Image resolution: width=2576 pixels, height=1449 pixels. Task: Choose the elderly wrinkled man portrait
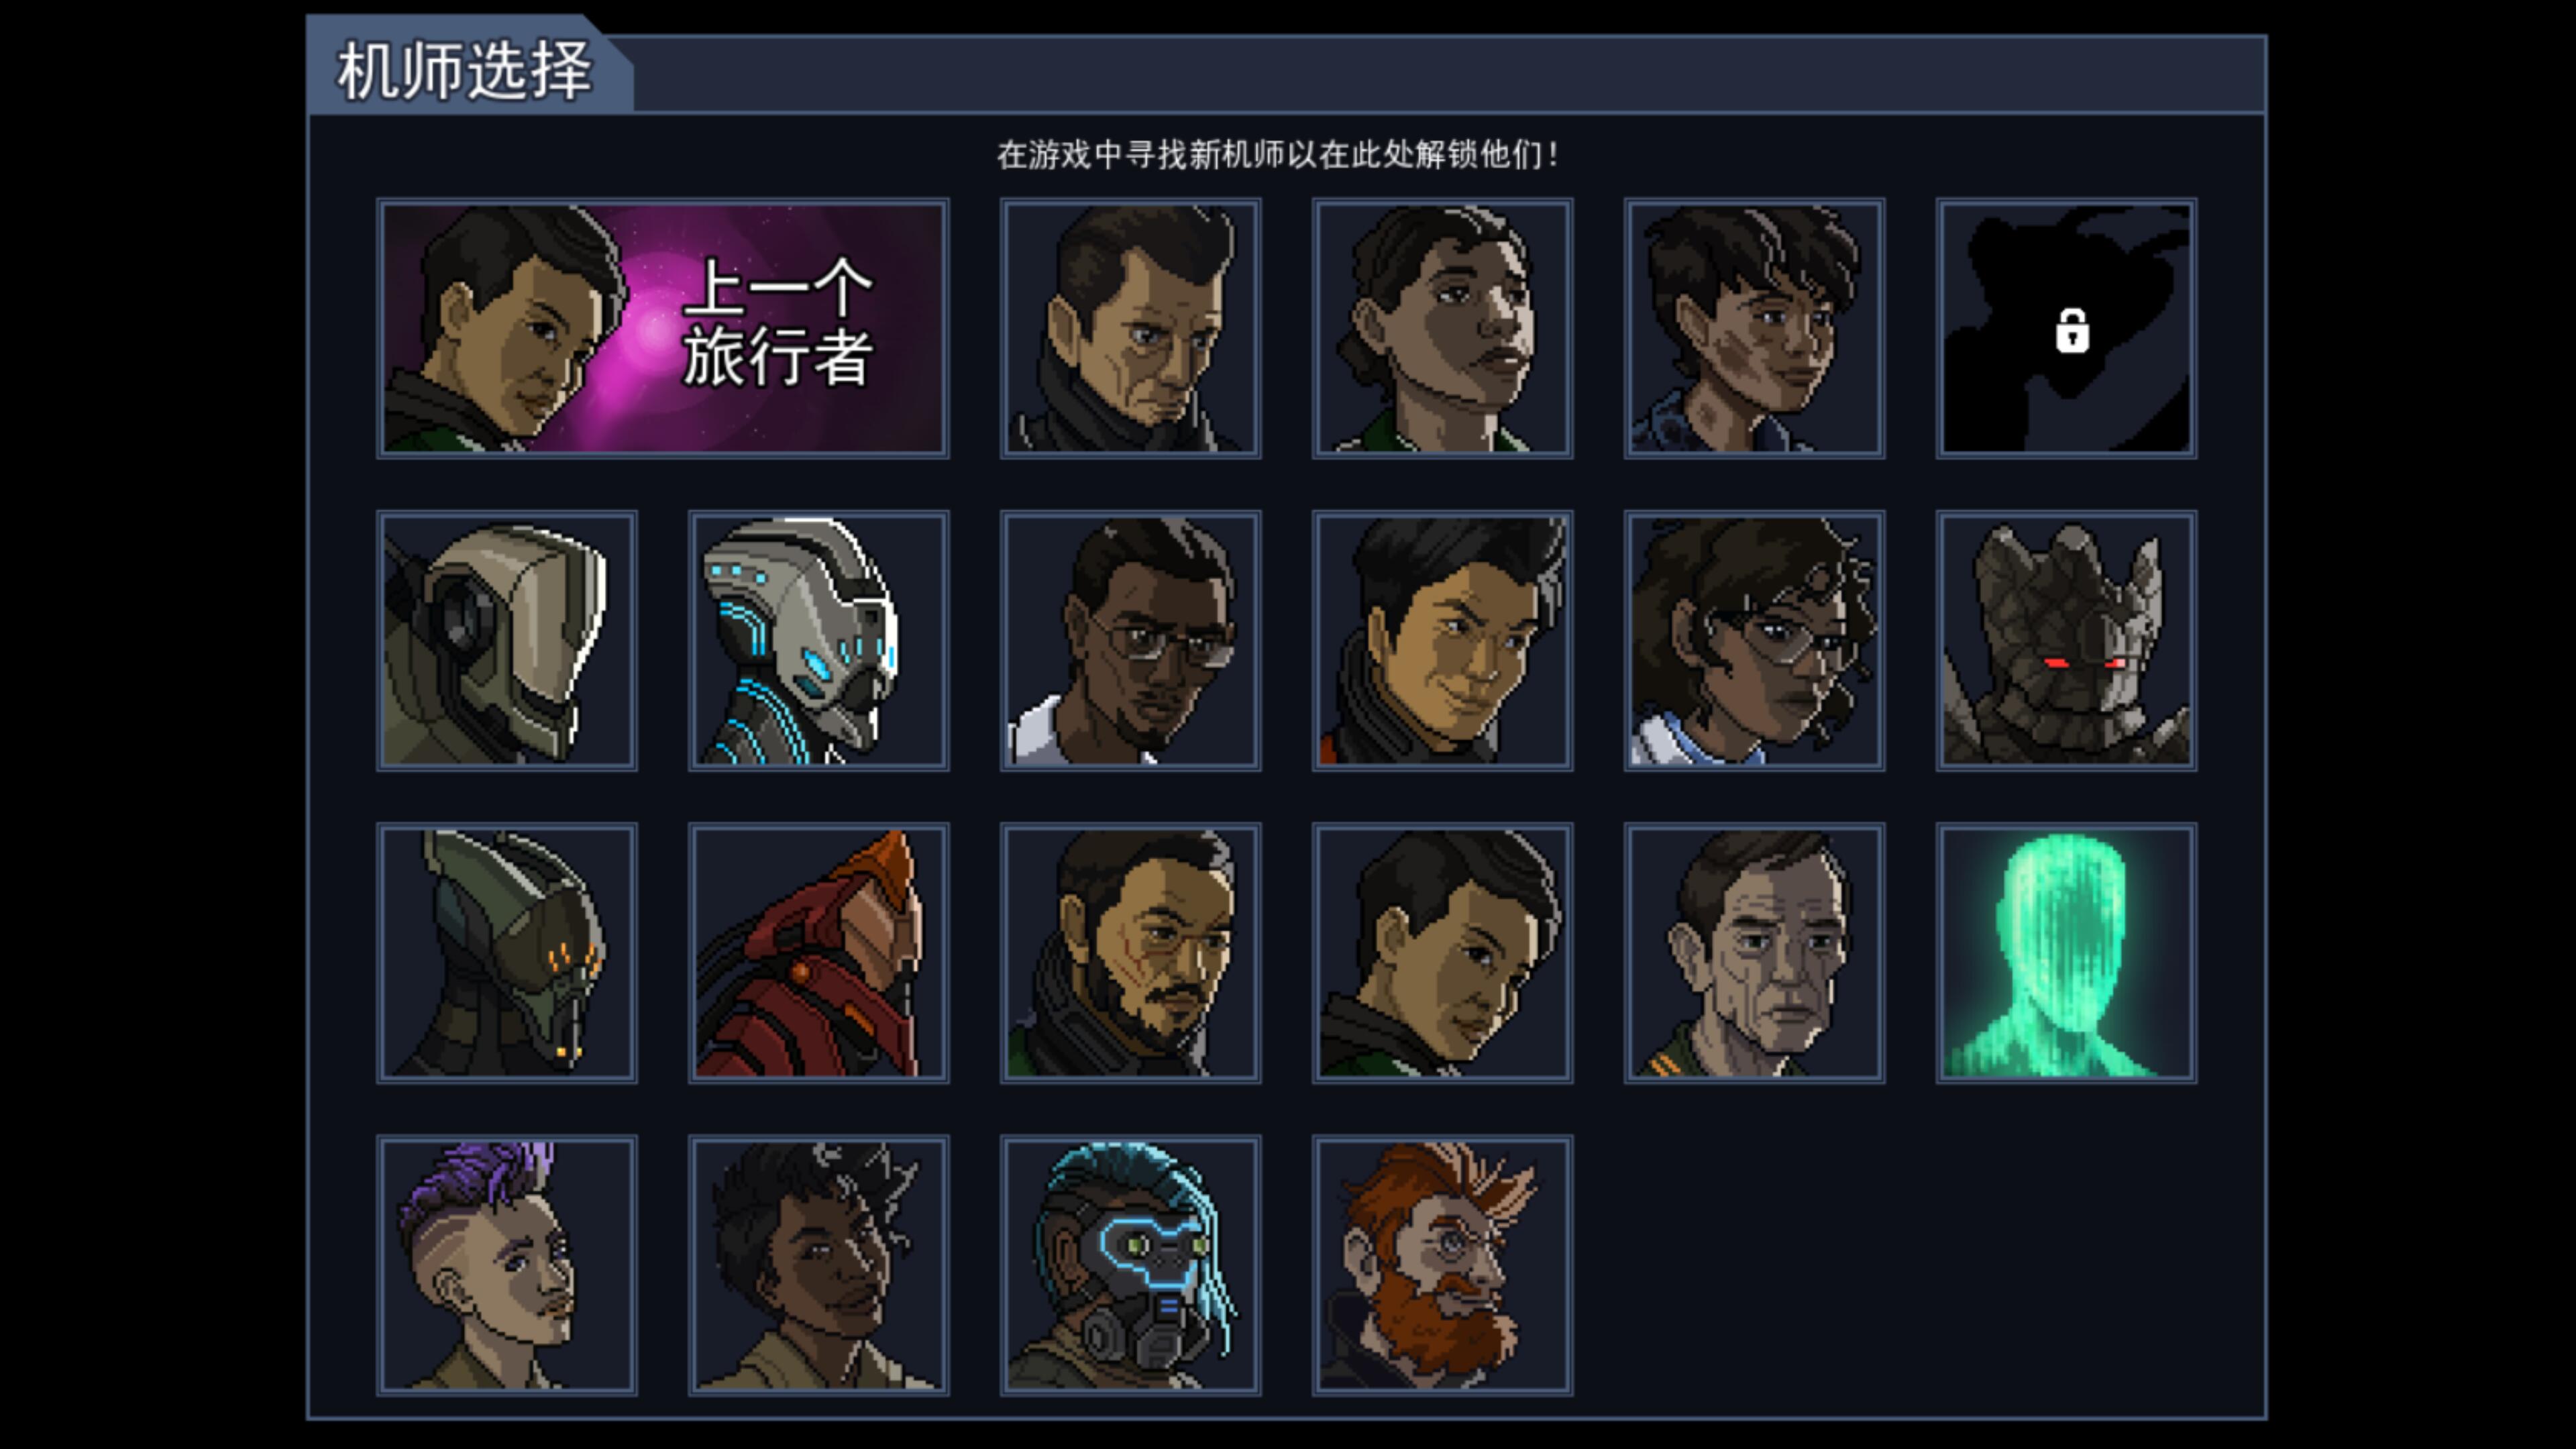[1754, 953]
